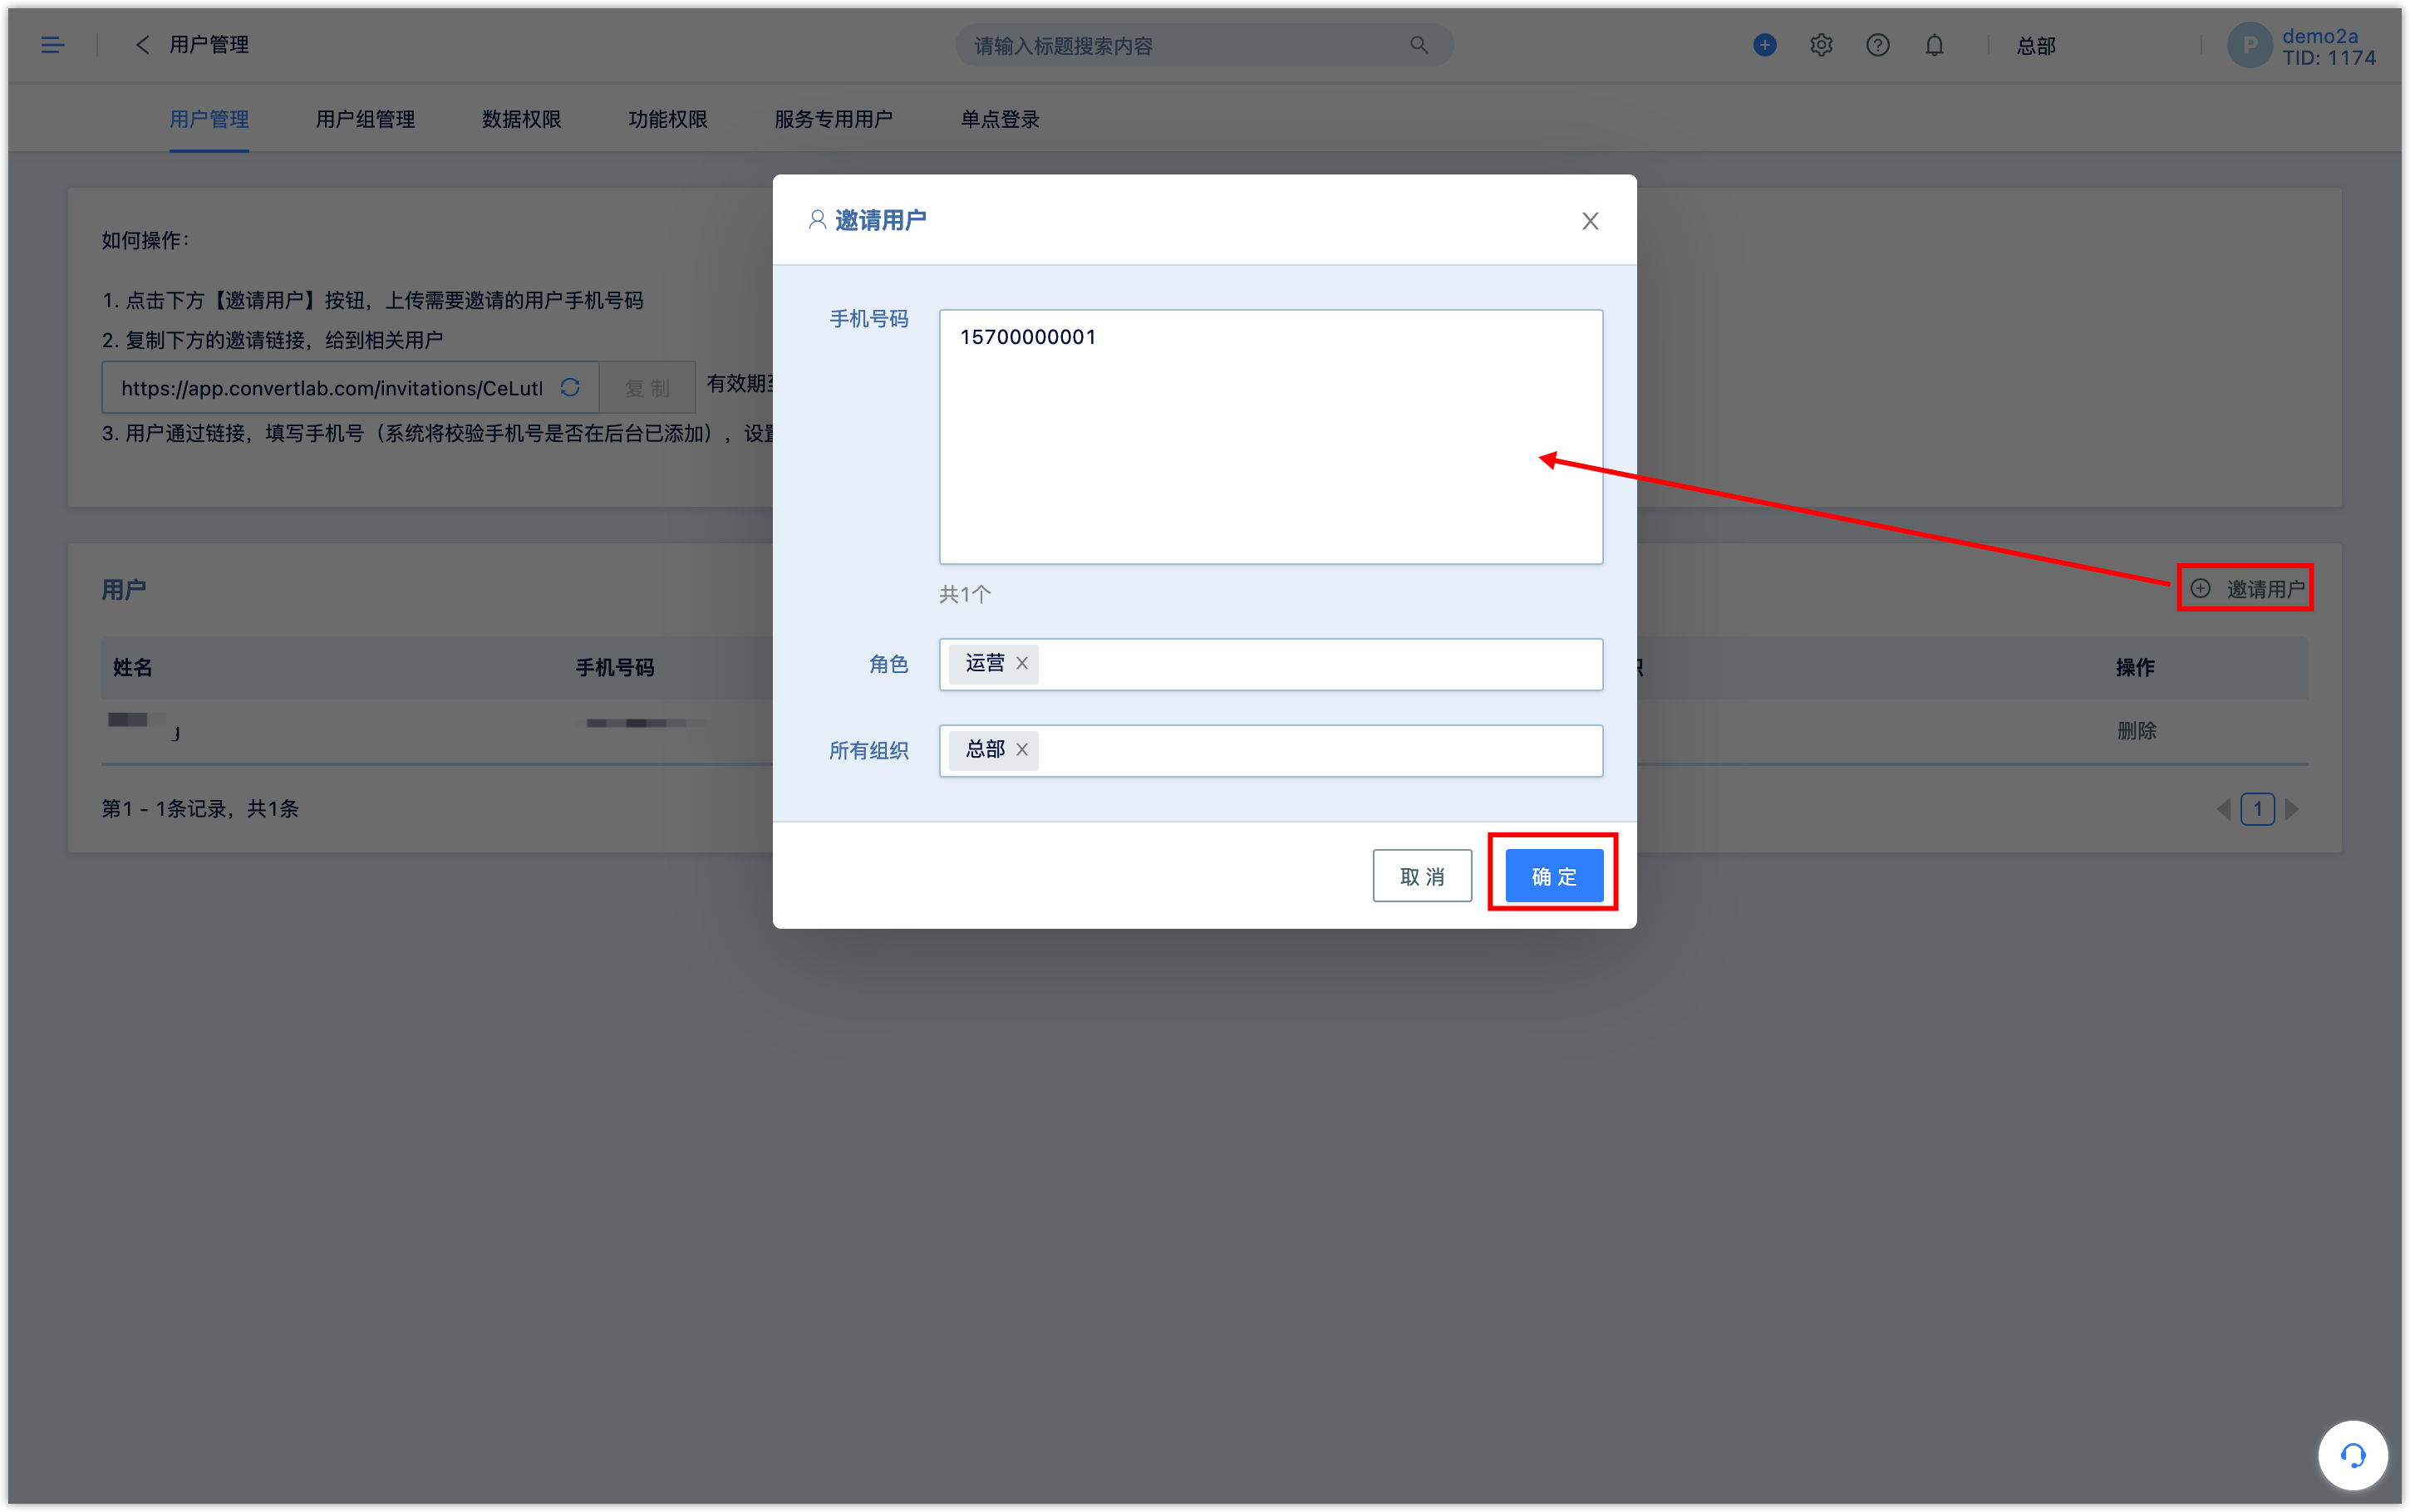
Task: Switch to 数据权限 tab
Action: click(521, 119)
